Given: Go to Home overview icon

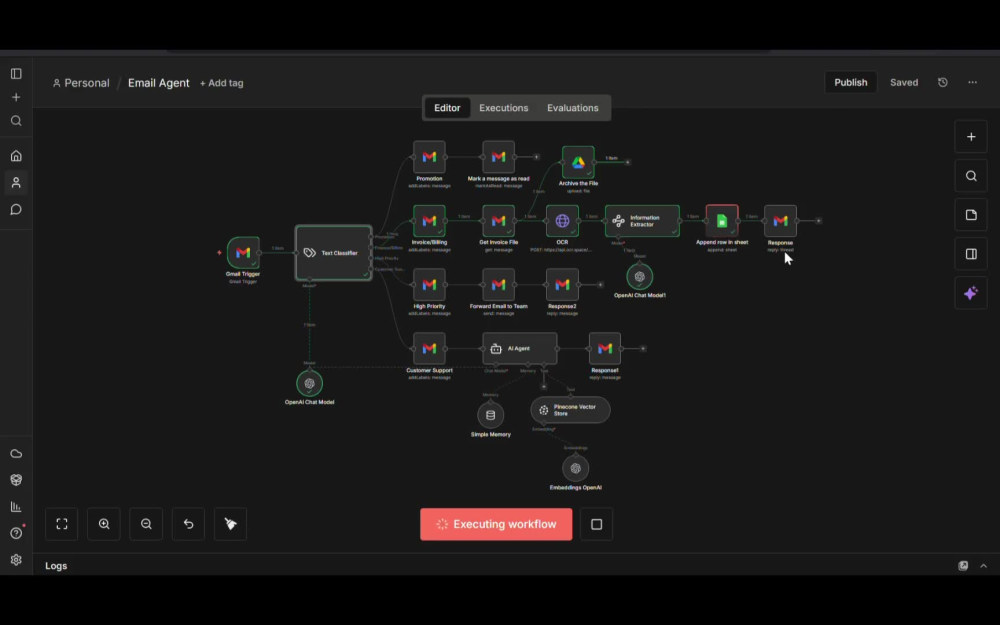Looking at the screenshot, I should click(x=16, y=156).
